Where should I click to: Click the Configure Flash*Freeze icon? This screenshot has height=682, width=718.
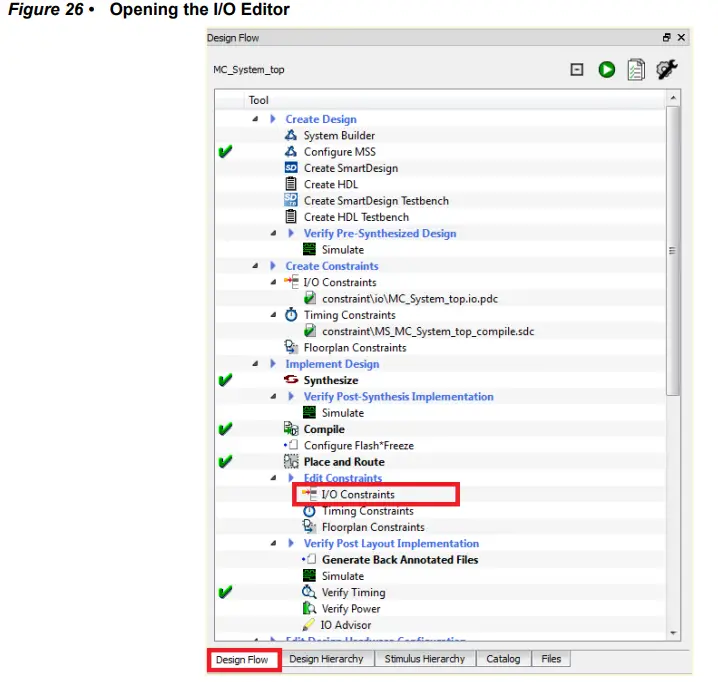(291, 445)
